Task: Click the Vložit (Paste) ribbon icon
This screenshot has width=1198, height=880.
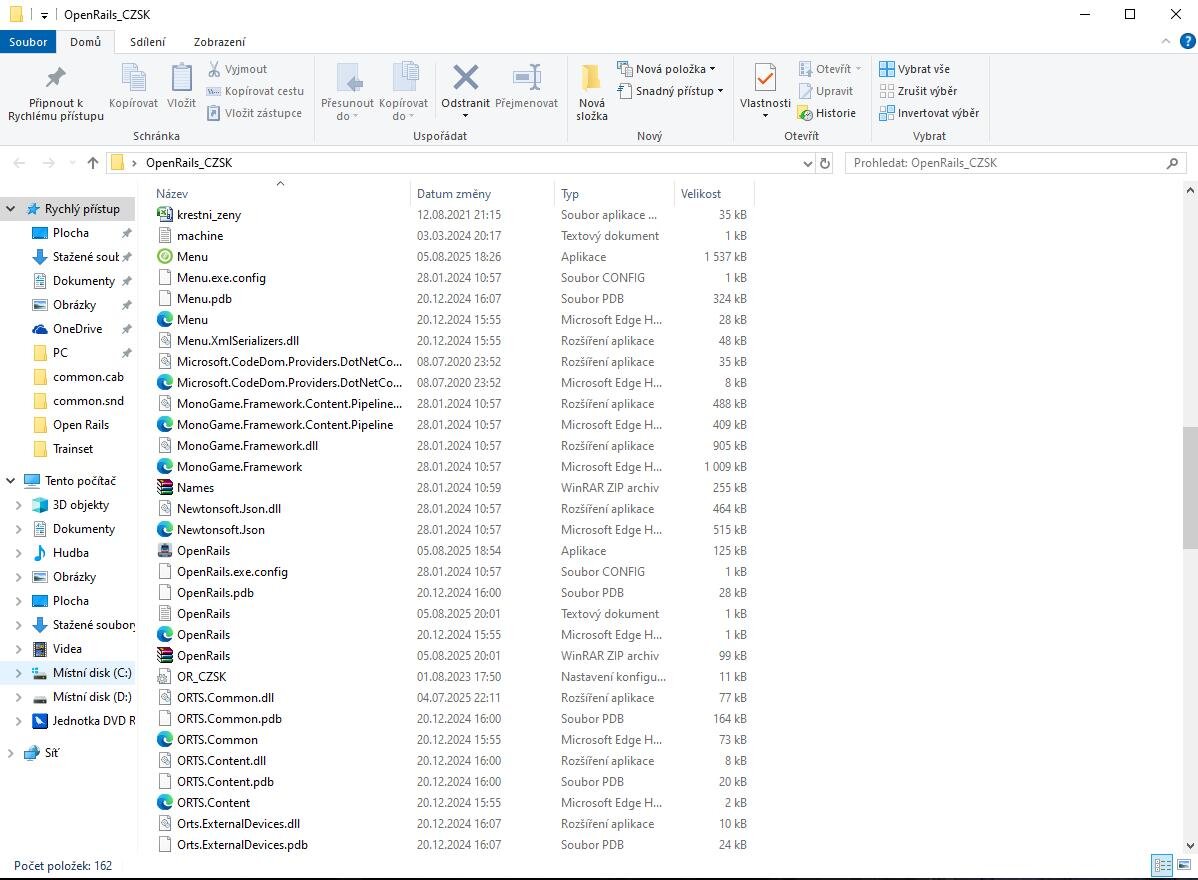Action: point(181,79)
